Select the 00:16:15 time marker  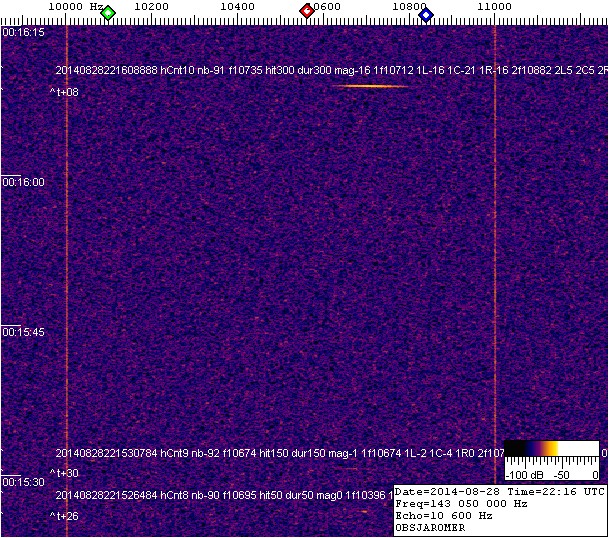click(24, 32)
